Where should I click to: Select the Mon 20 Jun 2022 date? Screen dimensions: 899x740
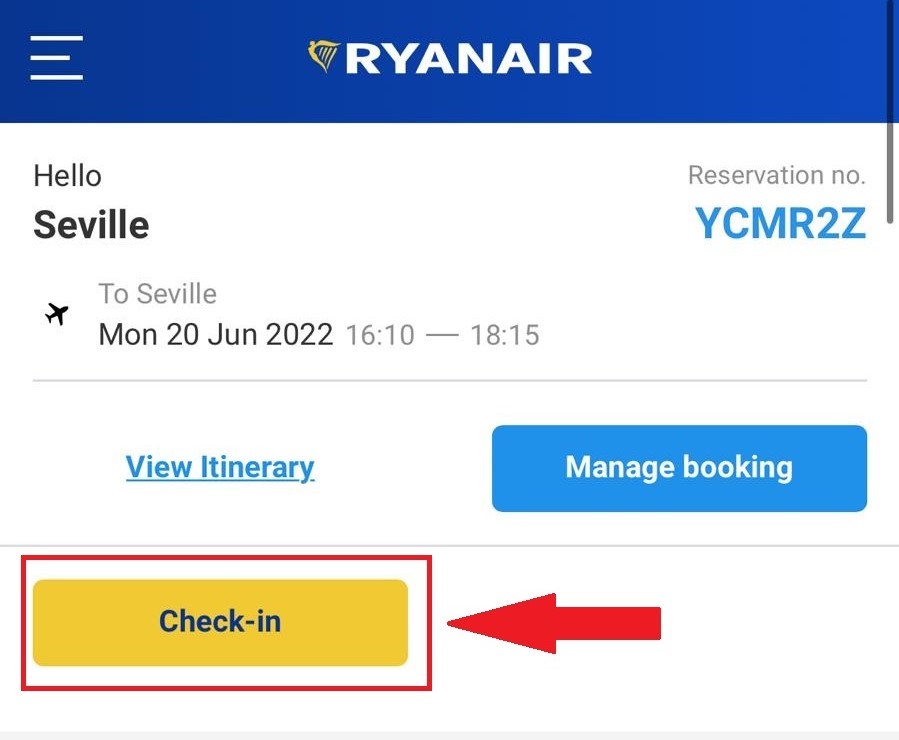[215, 334]
